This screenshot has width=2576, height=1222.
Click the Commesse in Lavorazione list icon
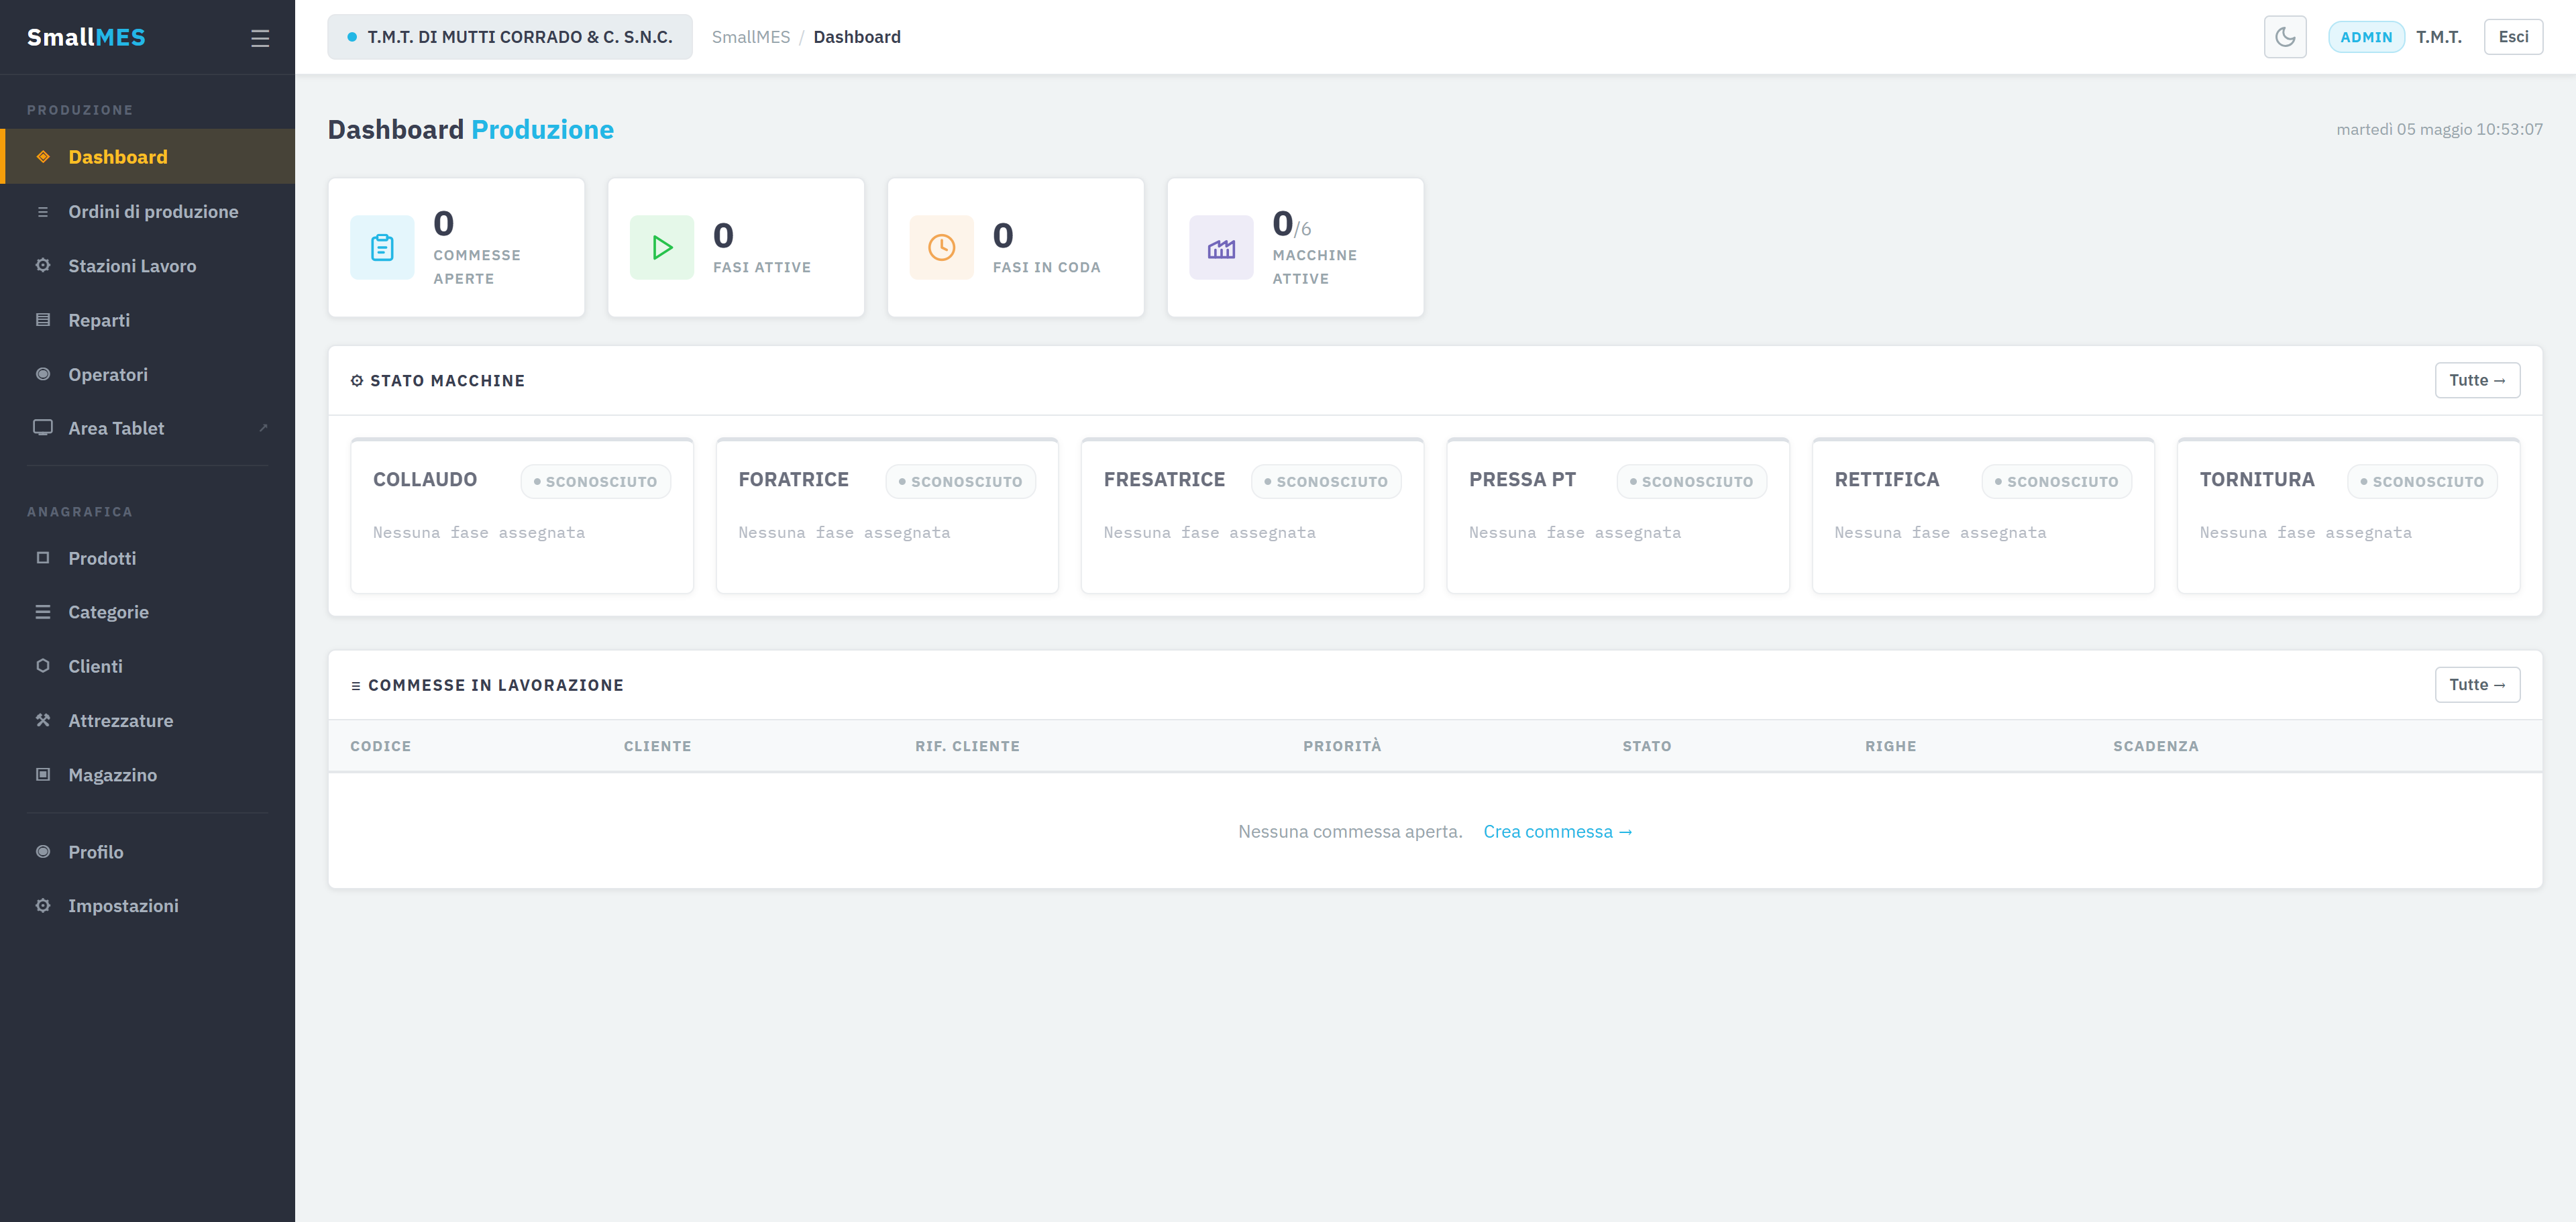(356, 686)
